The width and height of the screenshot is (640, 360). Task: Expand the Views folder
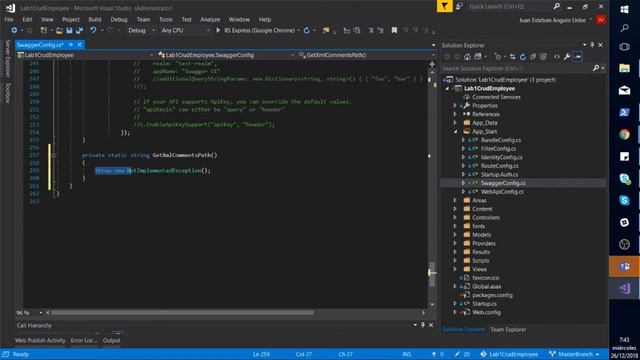point(455,269)
